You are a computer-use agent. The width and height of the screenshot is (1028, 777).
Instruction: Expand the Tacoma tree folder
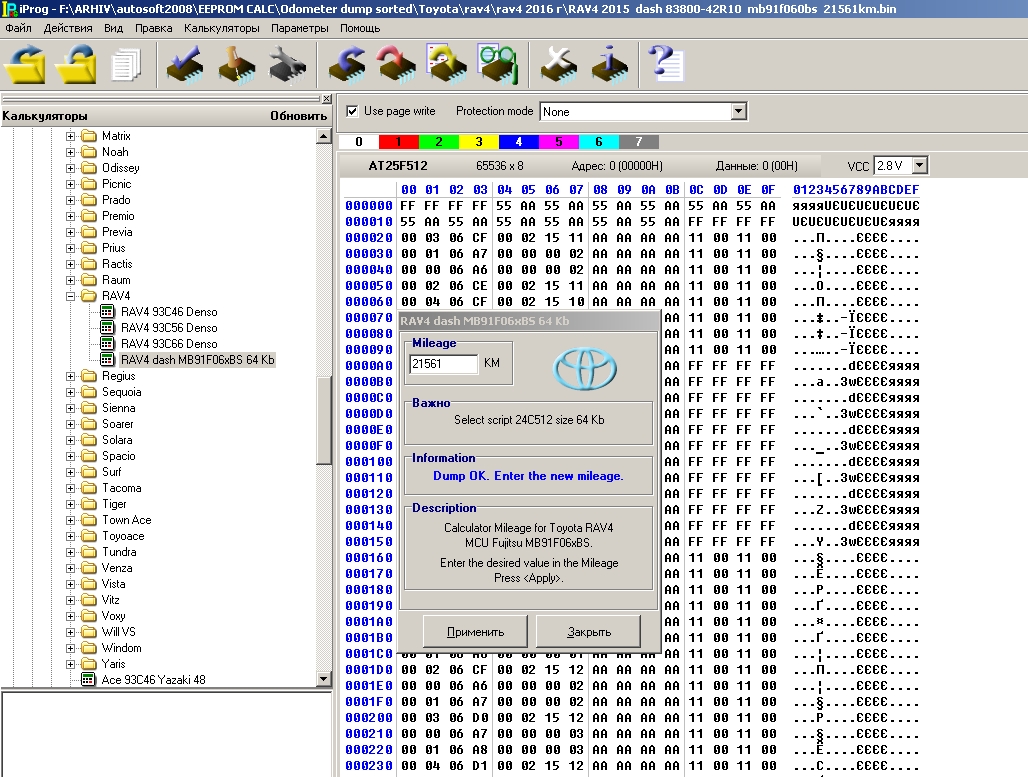(70, 488)
